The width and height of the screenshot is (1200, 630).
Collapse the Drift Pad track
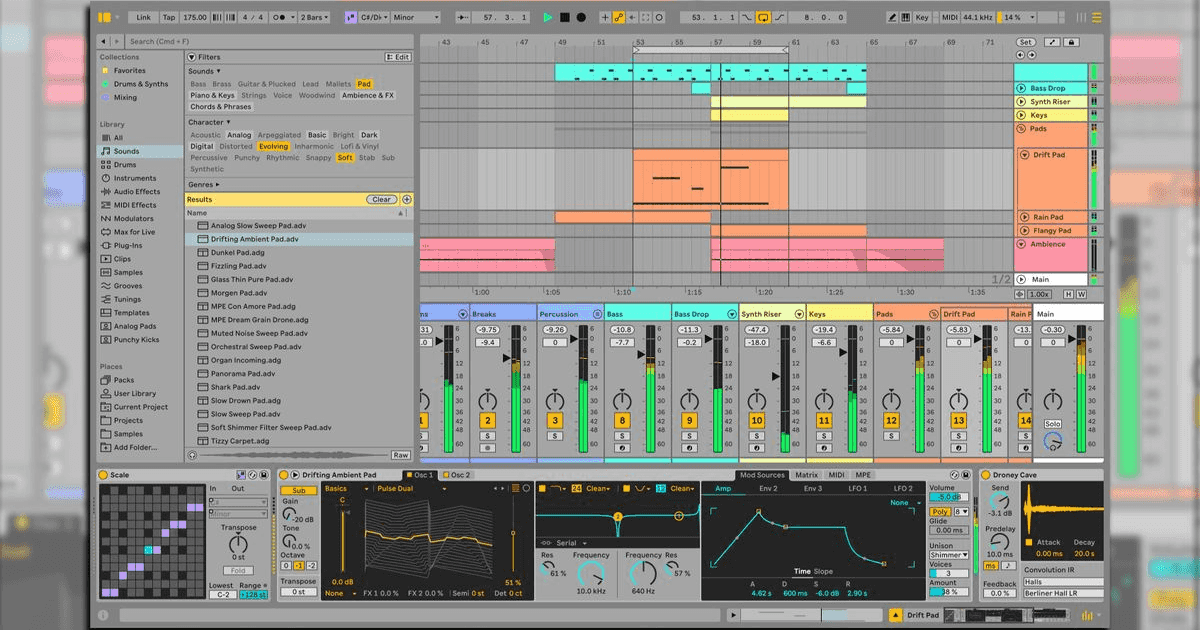pyautogui.click(x=1025, y=155)
